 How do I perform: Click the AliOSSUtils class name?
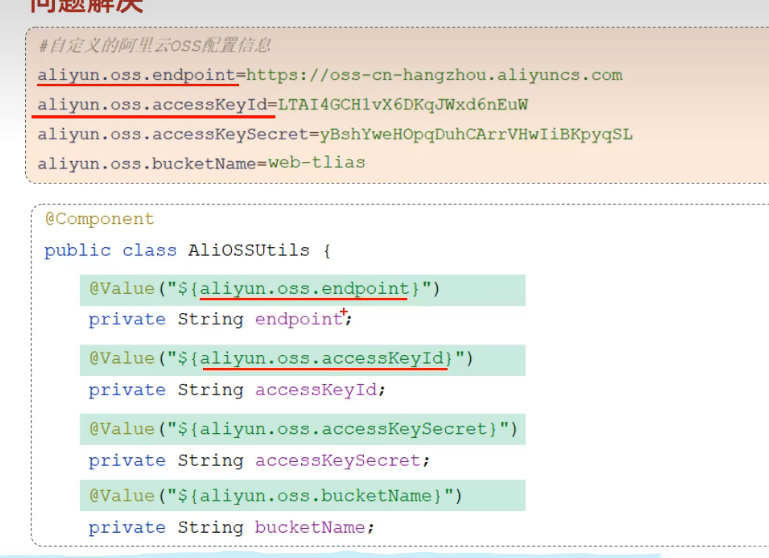tap(249, 250)
